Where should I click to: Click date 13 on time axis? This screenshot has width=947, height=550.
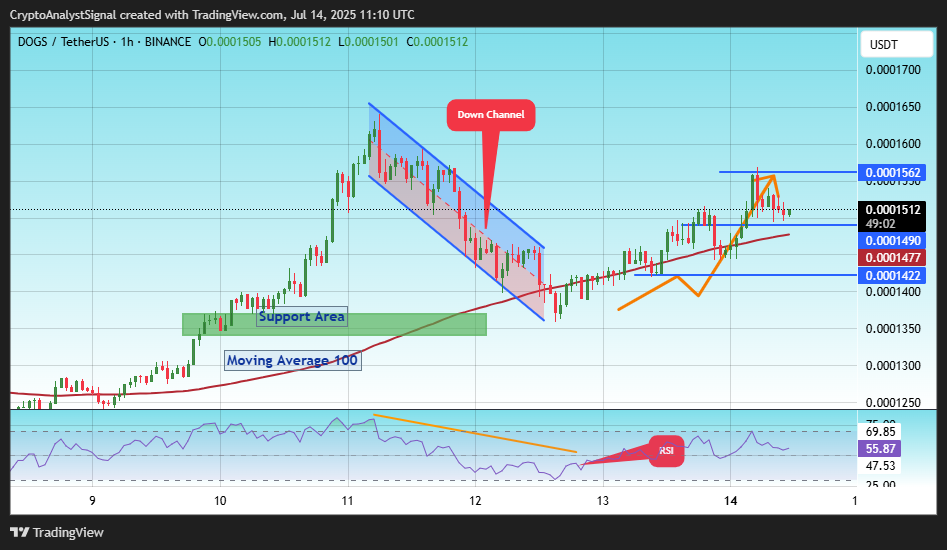pos(603,500)
